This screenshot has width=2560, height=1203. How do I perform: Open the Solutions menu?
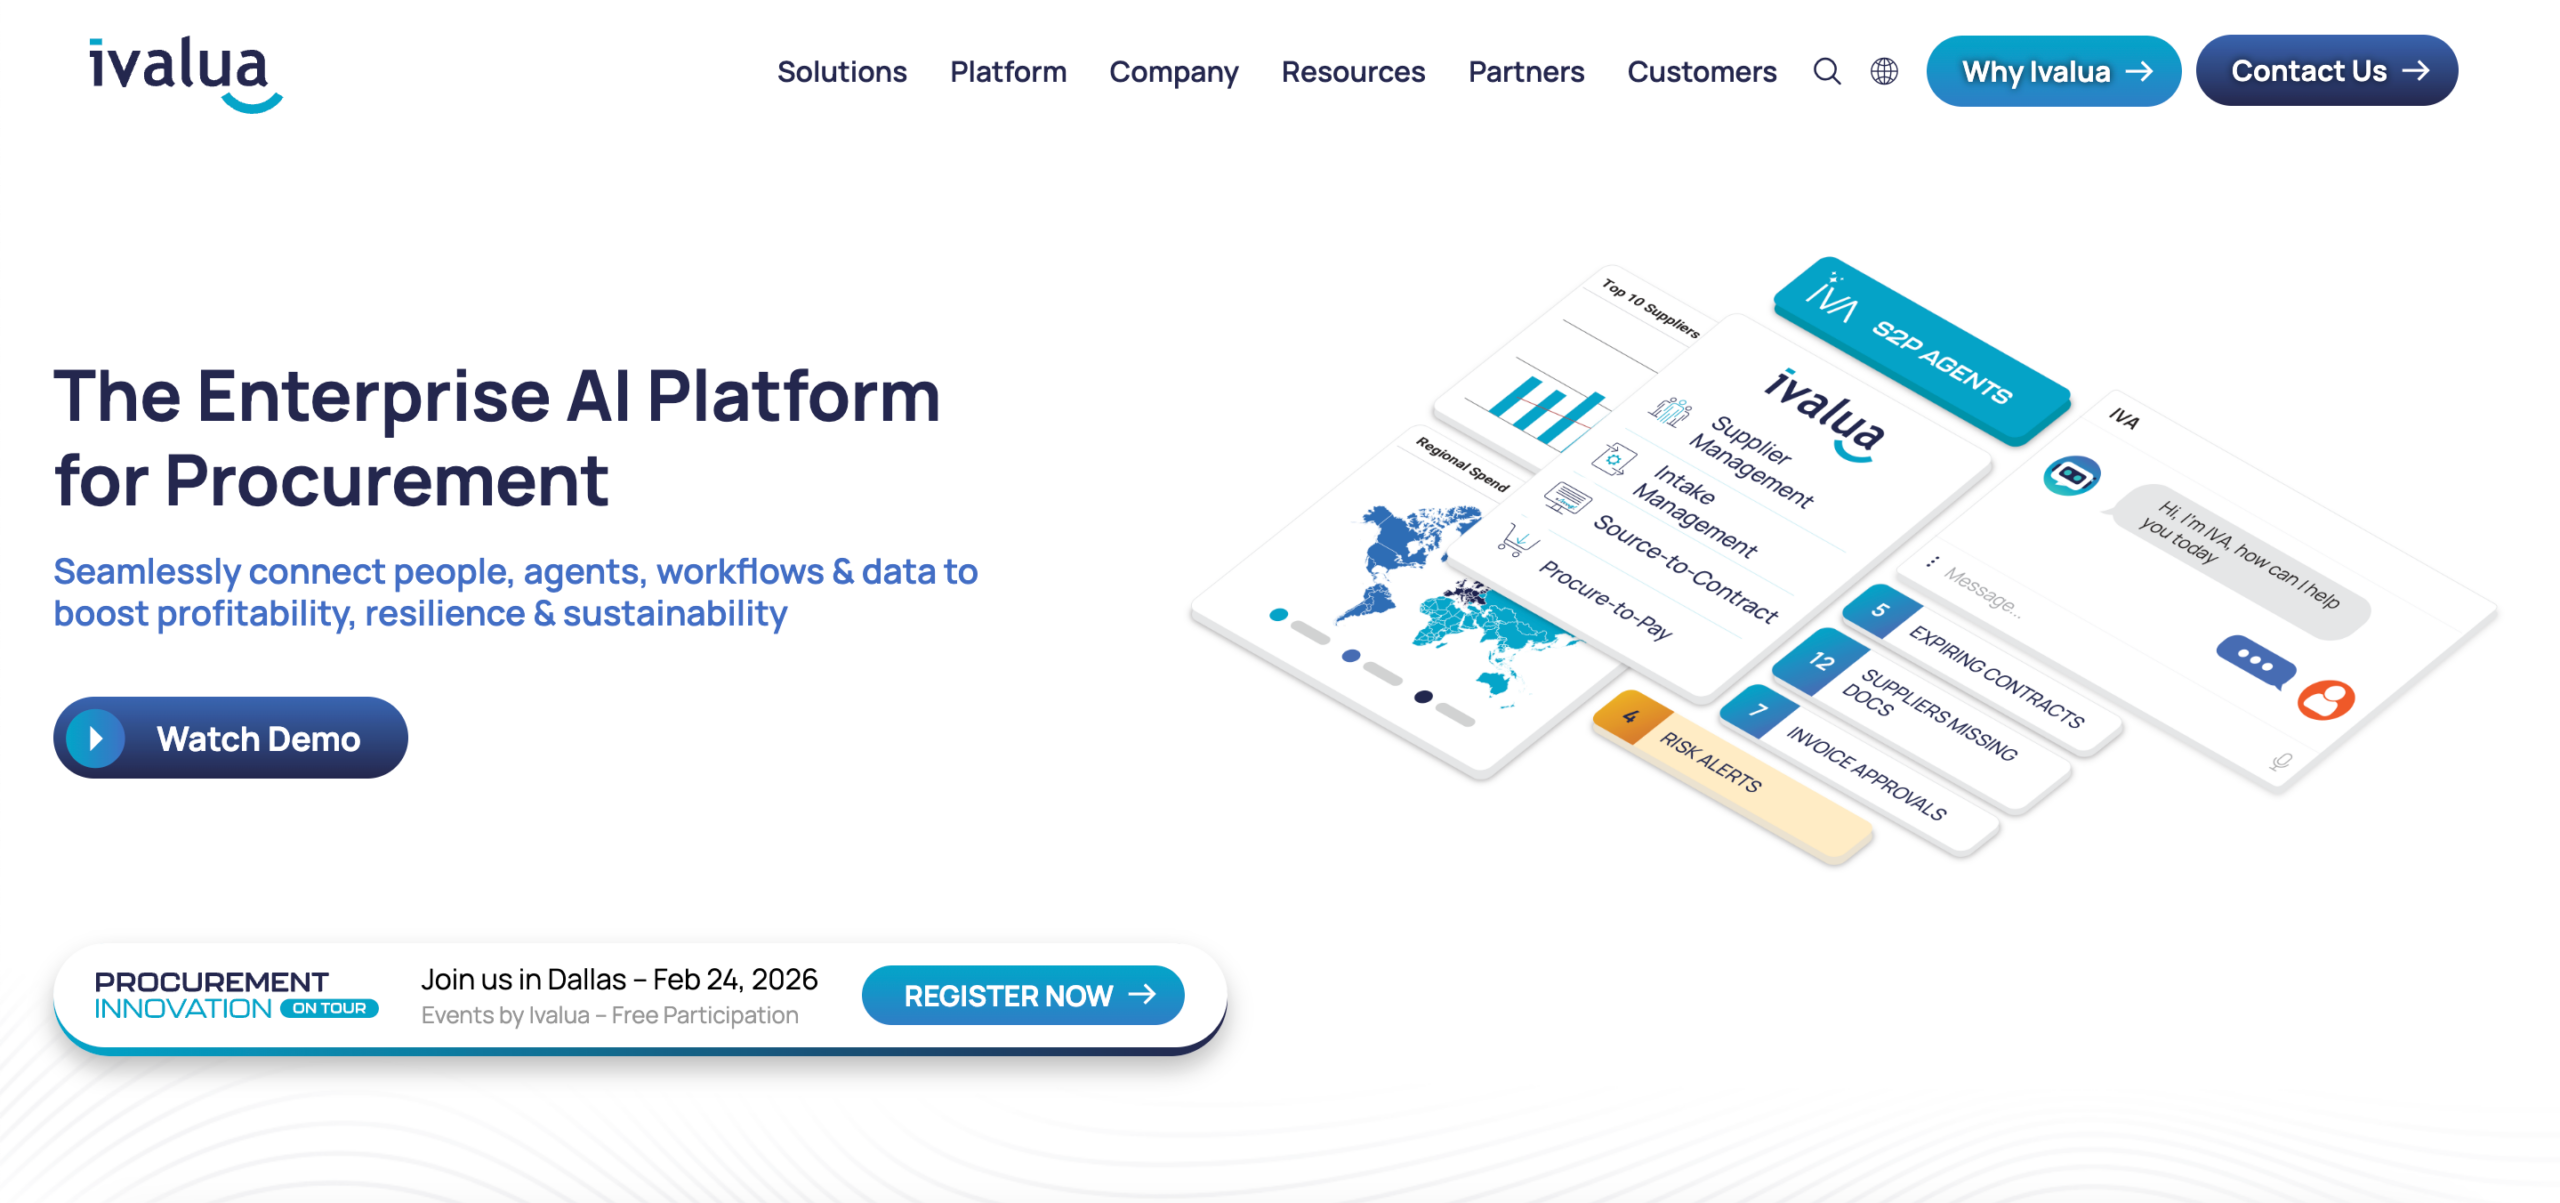coord(841,71)
